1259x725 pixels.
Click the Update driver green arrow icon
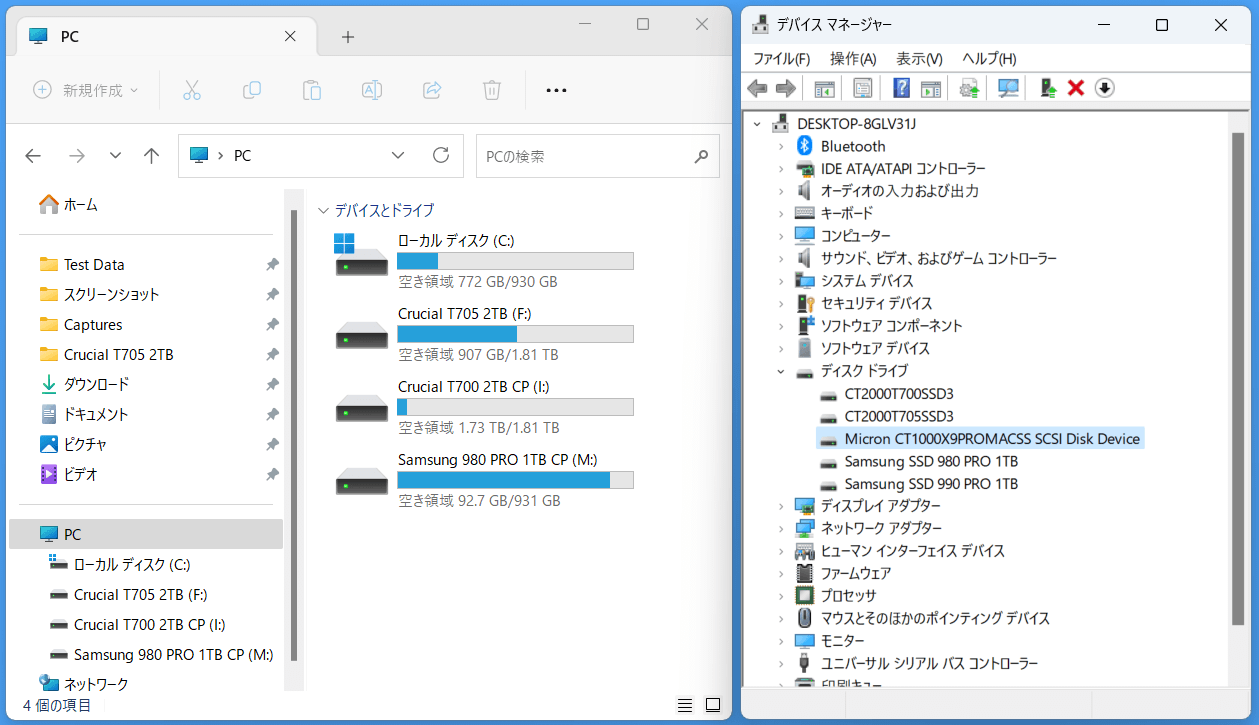(x=1048, y=89)
